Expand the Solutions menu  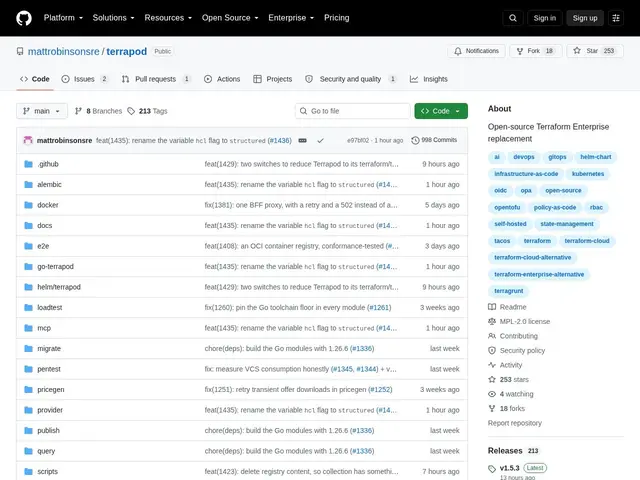pos(113,18)
